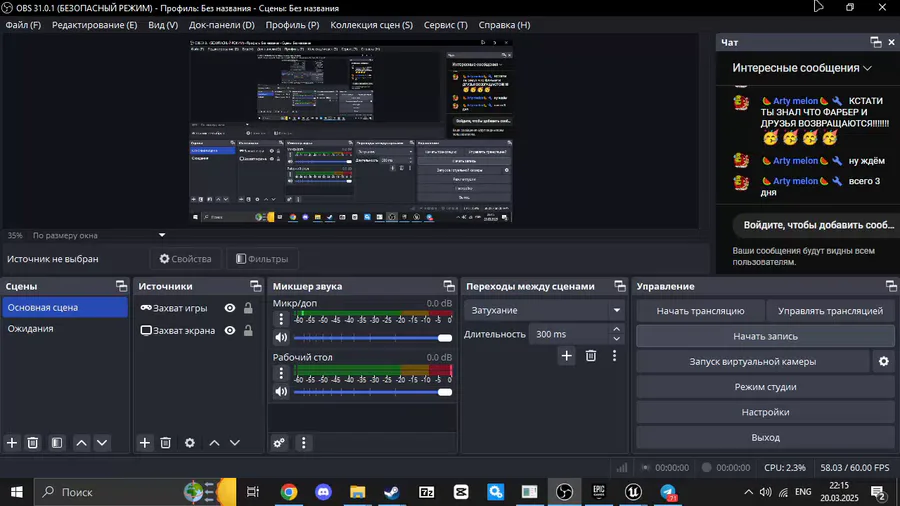Open virtual camera settings gear

coord(884,361)
